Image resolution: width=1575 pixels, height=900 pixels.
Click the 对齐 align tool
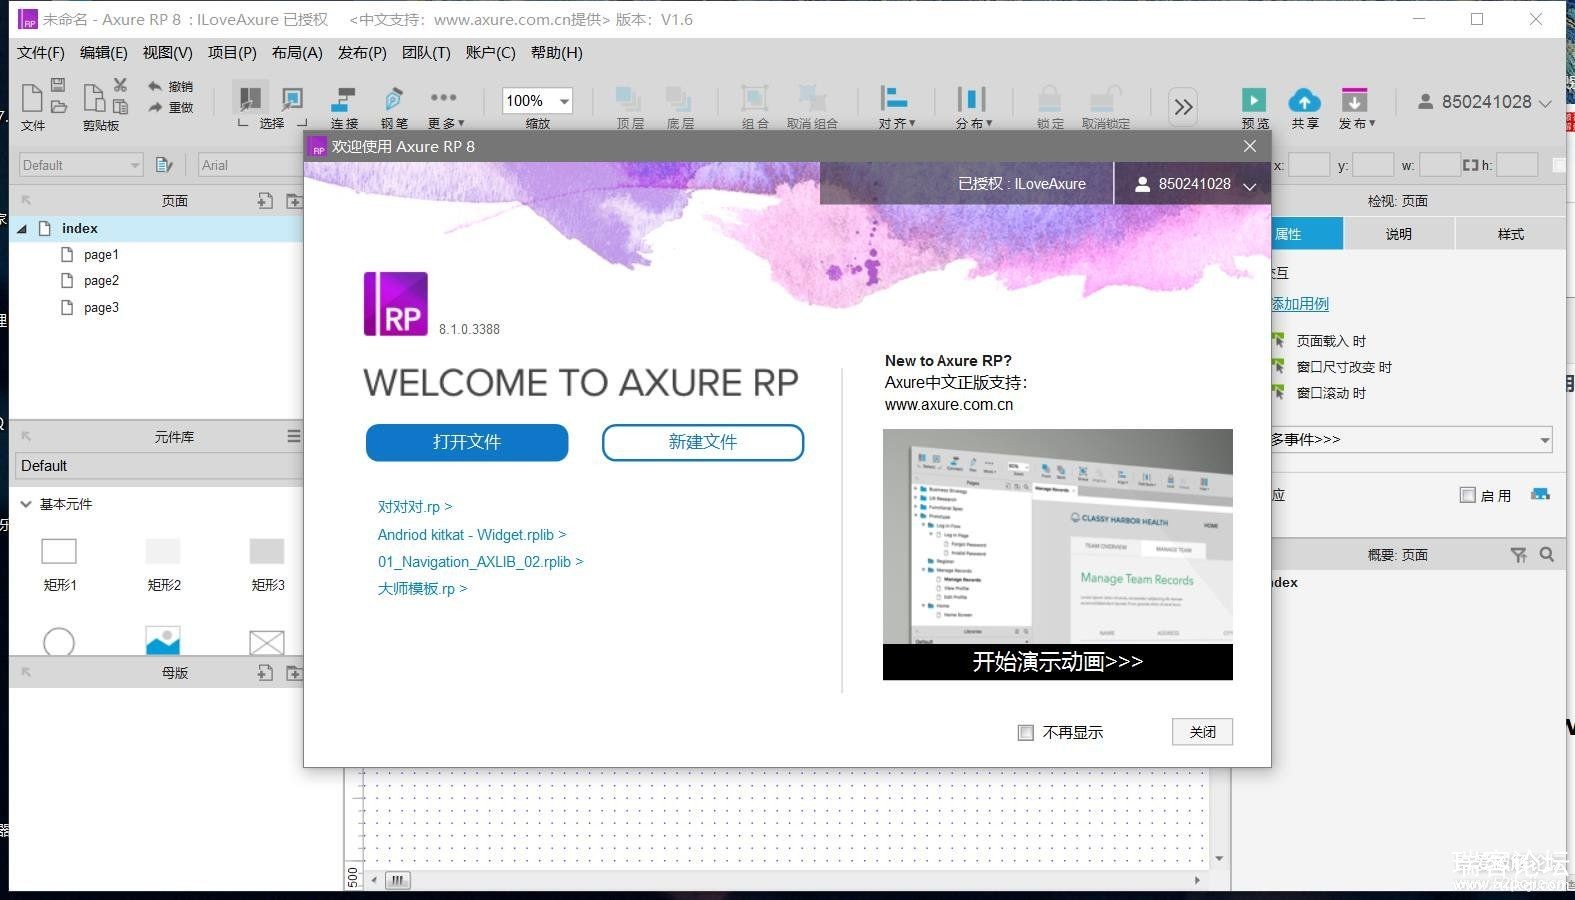pyautogui.click(x=896, y=106)
